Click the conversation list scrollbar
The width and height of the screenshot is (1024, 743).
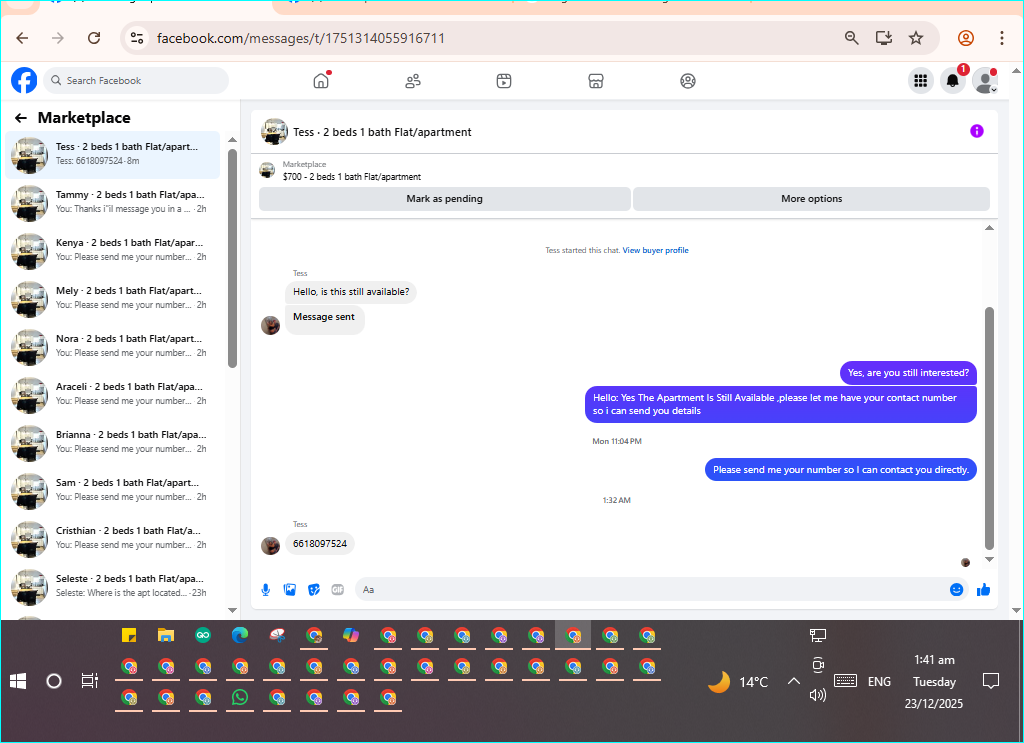pos(232,259)
